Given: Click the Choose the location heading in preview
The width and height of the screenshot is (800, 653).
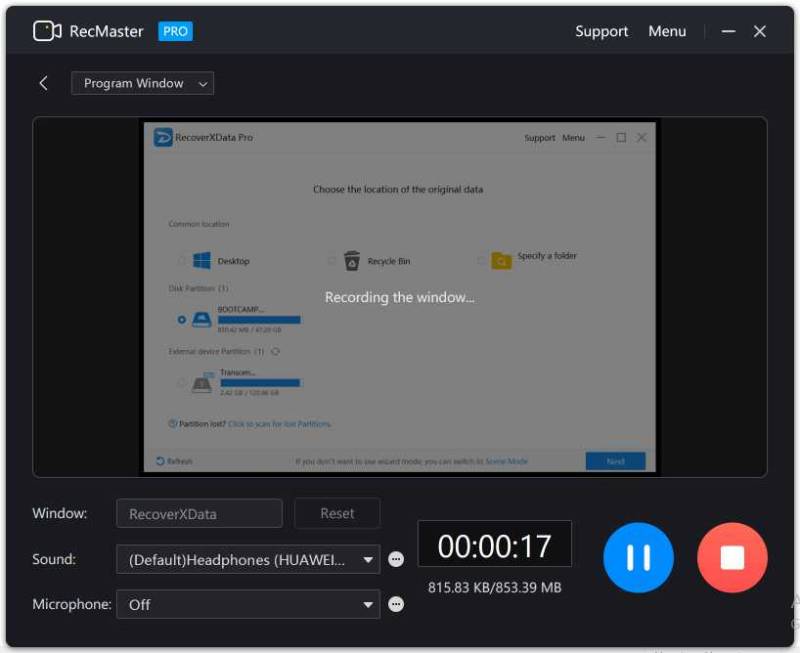Looking at the screenshot, I should (x=398, y=189).
